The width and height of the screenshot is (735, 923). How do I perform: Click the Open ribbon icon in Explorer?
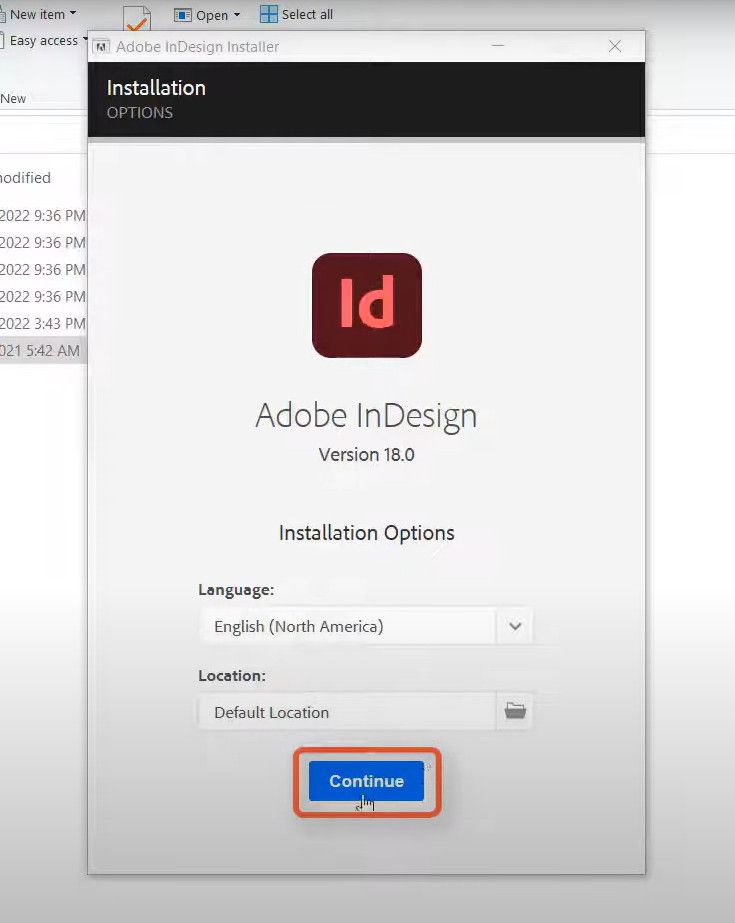(182, 15)
